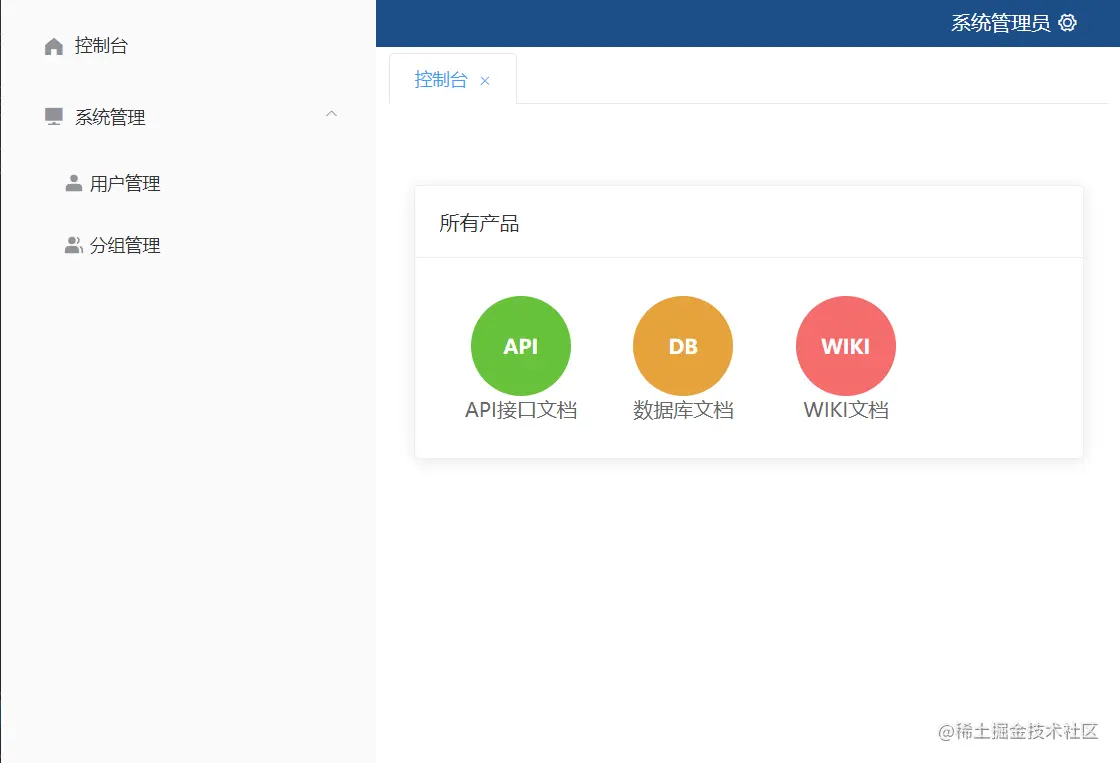Go to 分组管理 submenu item
1120x763 pixels.
tap(125, 245)
